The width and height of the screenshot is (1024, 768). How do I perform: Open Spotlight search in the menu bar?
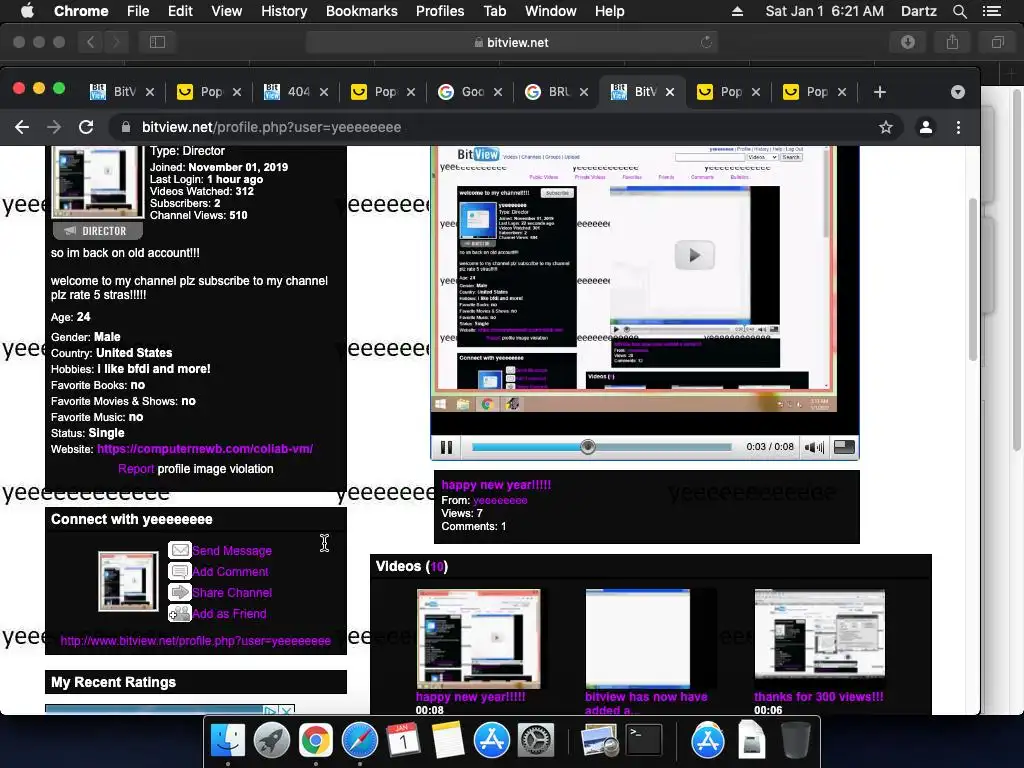pos(959,11)
